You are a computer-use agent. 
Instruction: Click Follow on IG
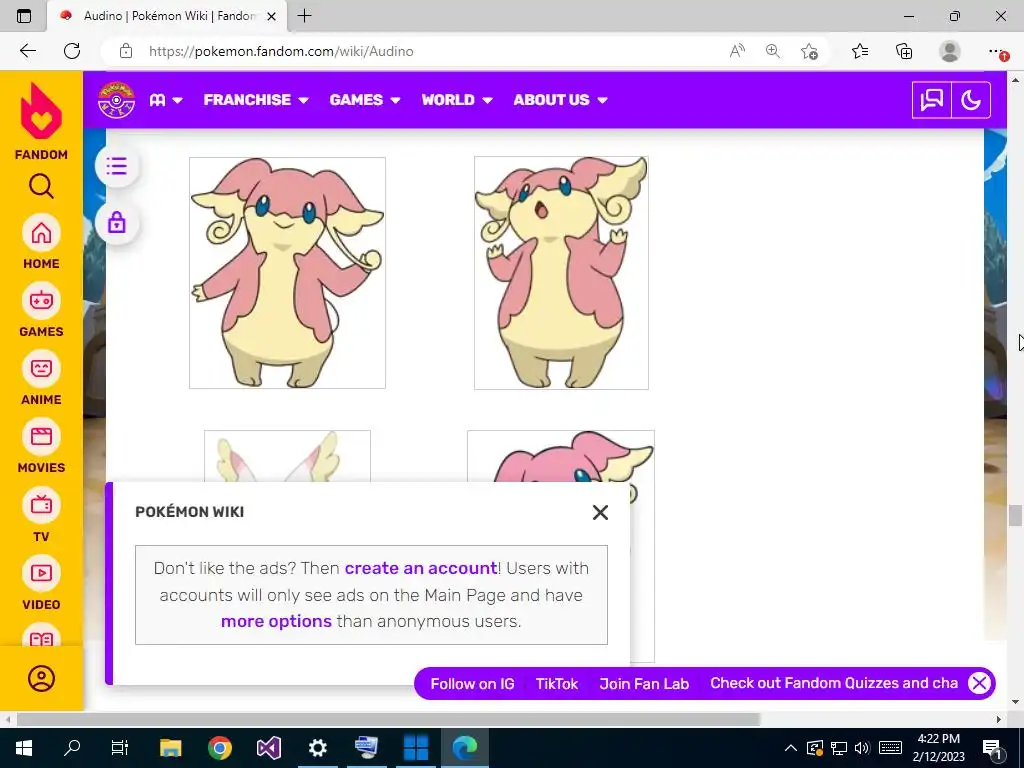tap(472, 684)
